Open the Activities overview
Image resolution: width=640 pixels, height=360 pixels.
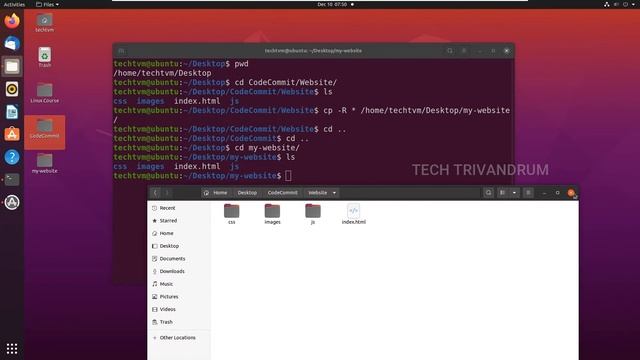point(14,4)
